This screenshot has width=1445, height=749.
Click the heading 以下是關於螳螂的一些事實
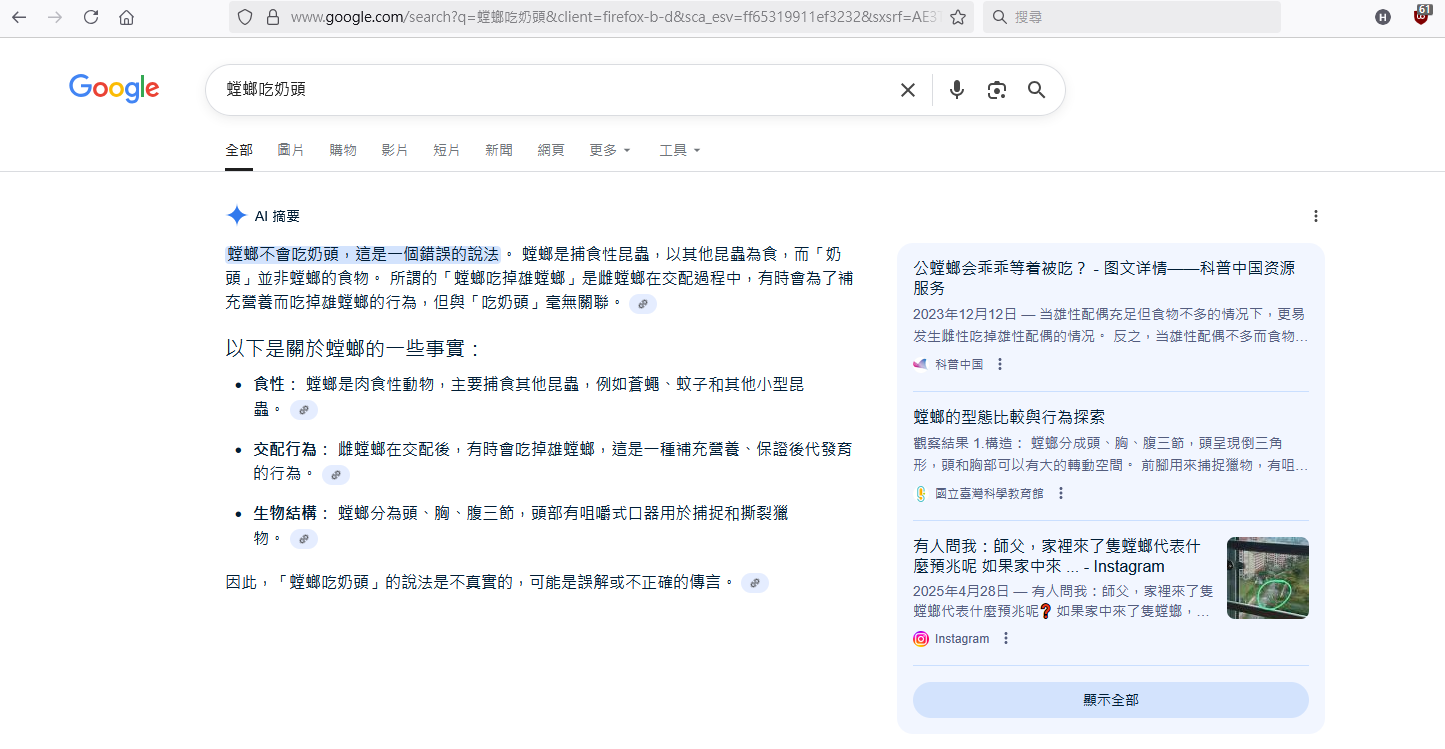(x=354, y=349)
